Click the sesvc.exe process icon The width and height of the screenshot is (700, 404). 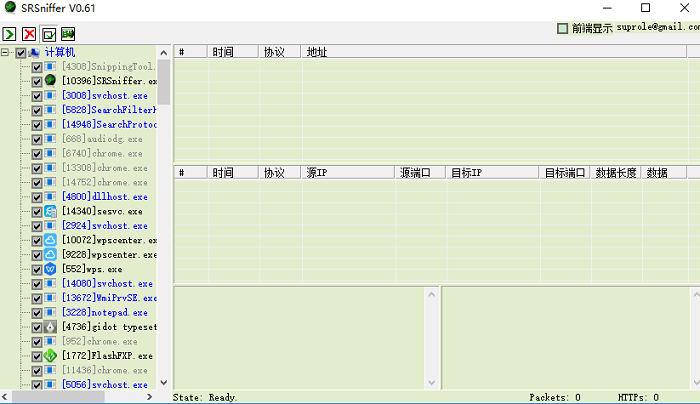click(x=50, y=211)
